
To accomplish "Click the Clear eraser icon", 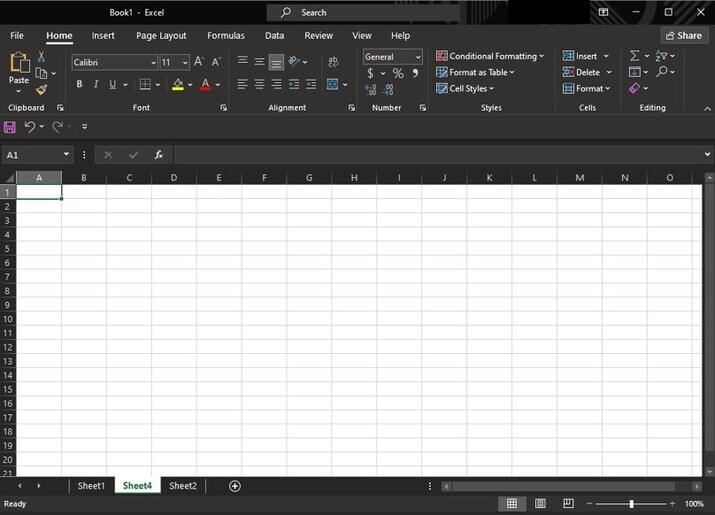I will click(x=634, y=88).
